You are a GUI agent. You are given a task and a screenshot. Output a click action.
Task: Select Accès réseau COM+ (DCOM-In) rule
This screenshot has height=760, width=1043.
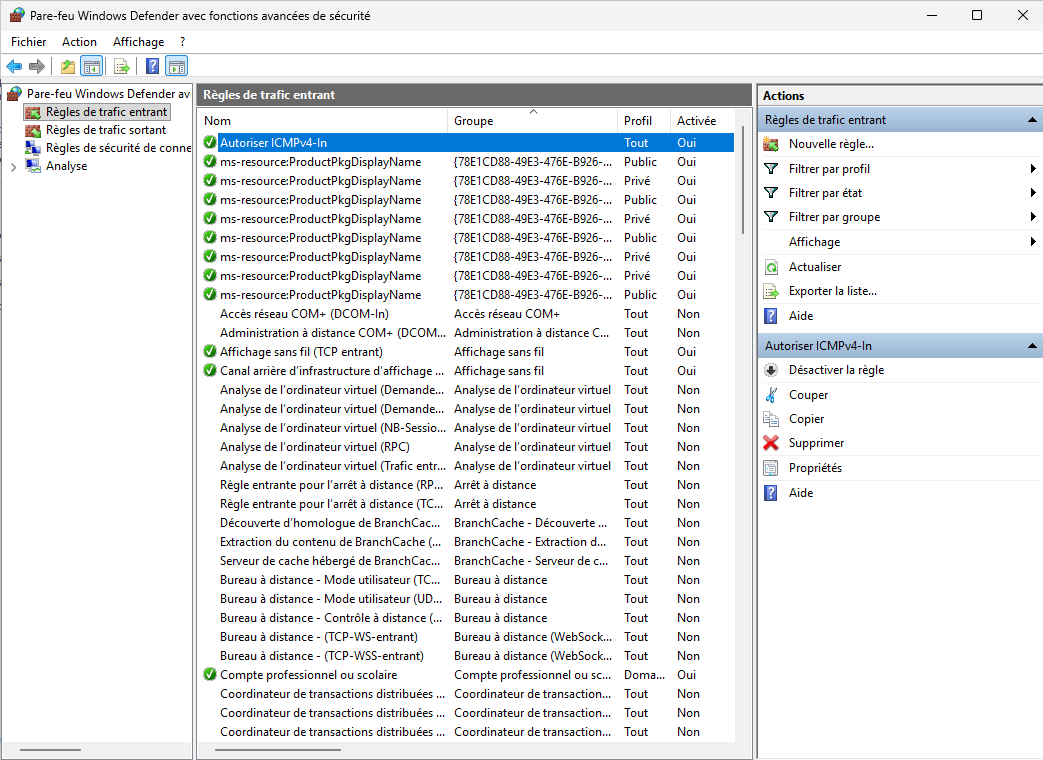(468, 314)
